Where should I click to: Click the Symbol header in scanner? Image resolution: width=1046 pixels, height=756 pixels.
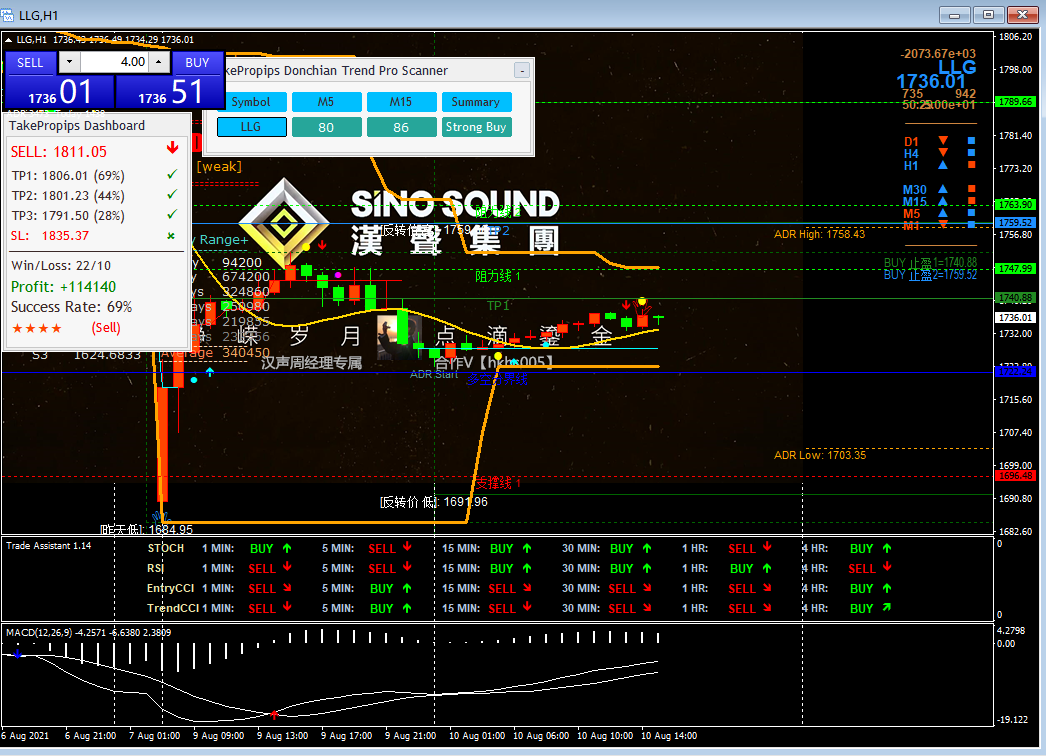click(251, 102)
